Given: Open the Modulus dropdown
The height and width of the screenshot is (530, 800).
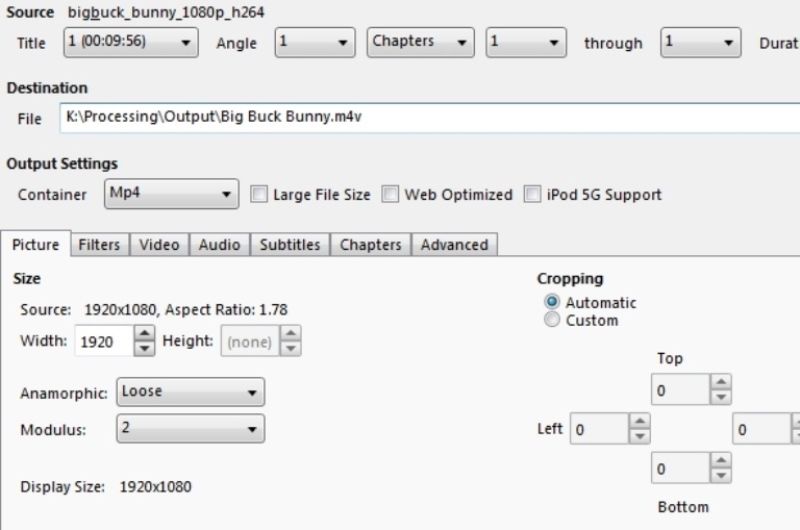Looking at the screenshot, I should [x=190, y=429].
